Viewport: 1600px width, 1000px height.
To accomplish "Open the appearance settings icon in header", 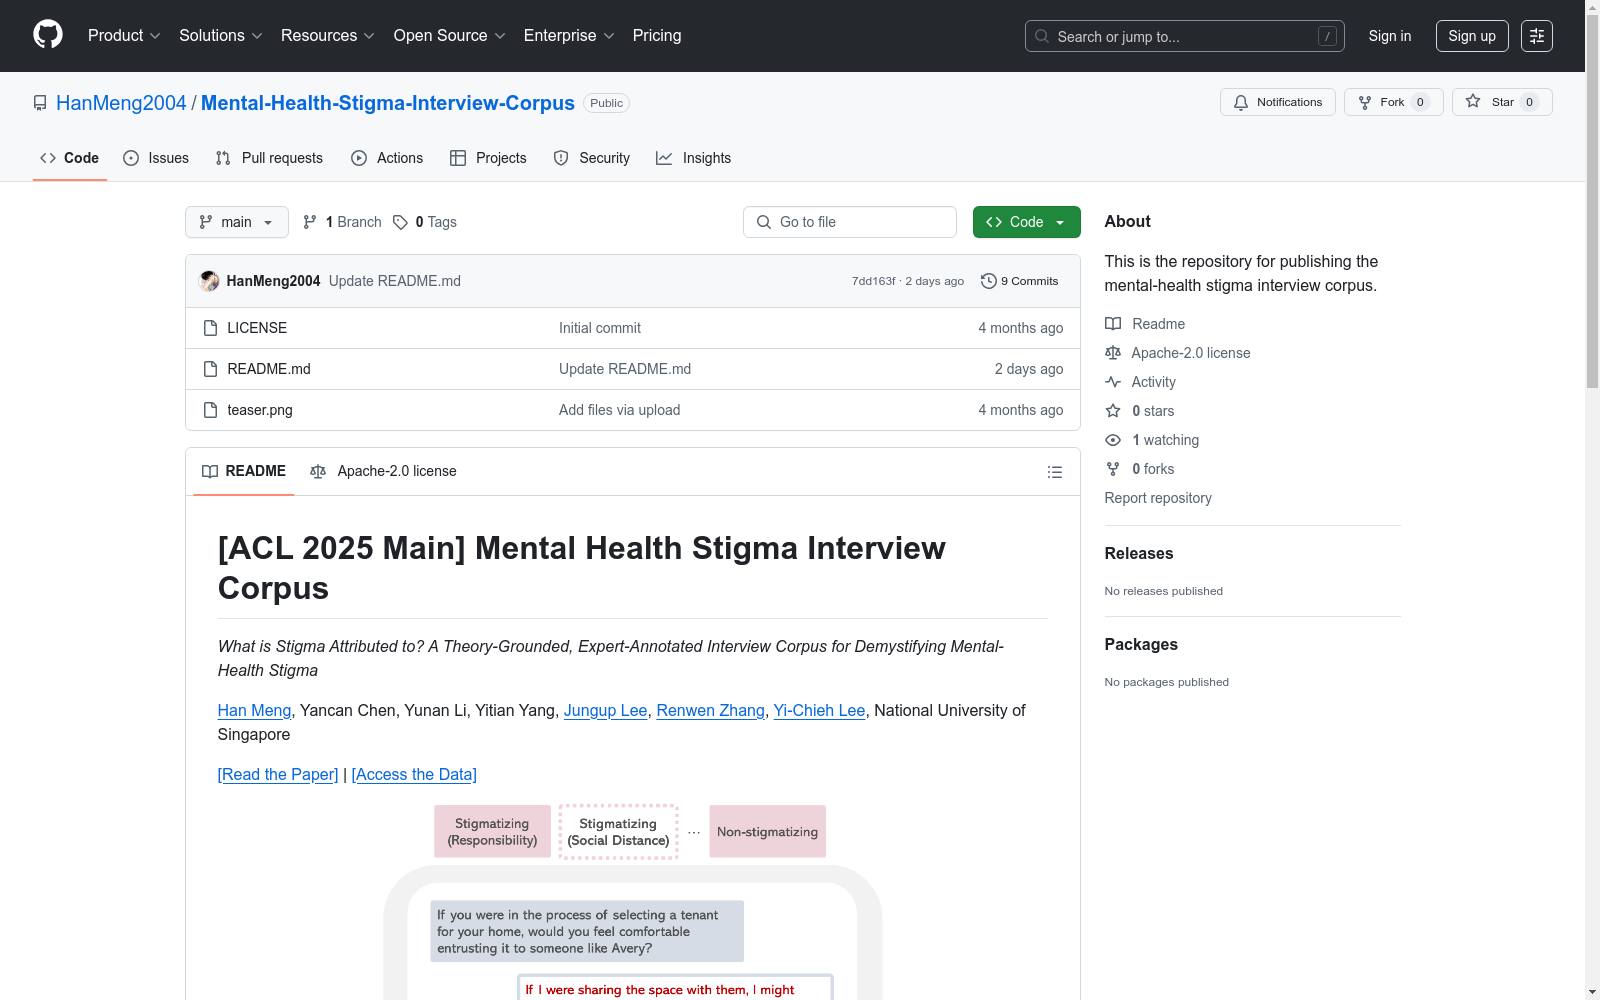I will (x=1537, y=36).
